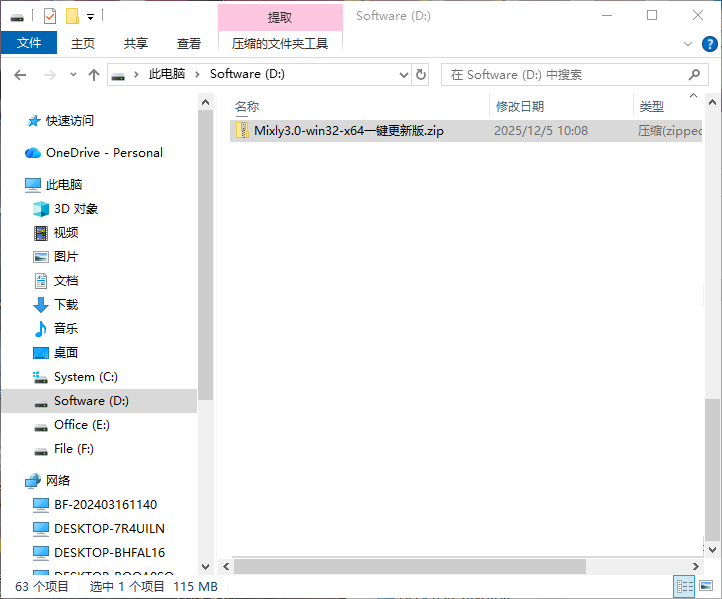Open the 下载 folder
The height and width of the screenshot is (599, 722).
[x=66, y=305]
